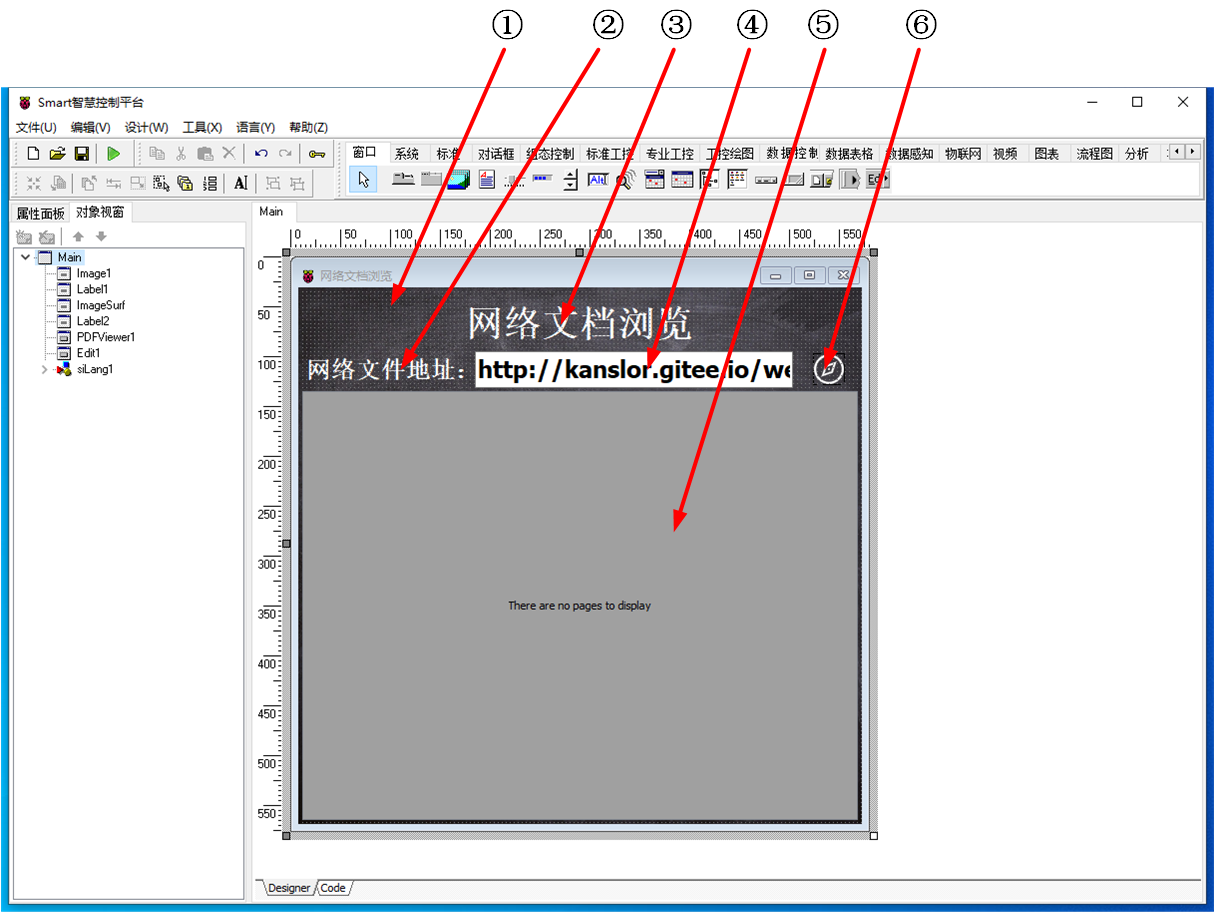Click the bold AI text tool icon

pos(240,183)
